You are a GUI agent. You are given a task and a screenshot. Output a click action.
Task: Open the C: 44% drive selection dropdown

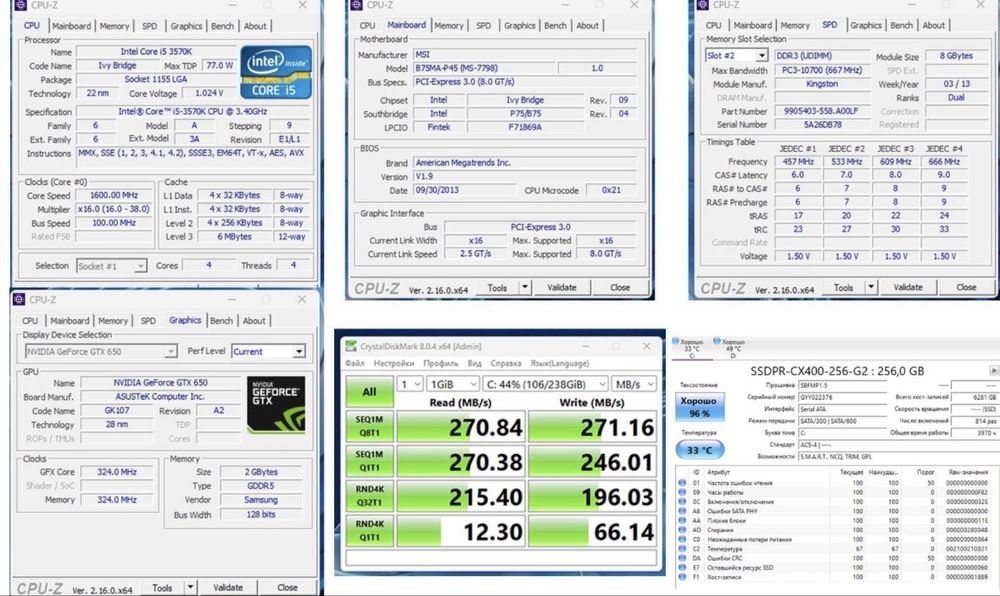[x=545, y=384]
